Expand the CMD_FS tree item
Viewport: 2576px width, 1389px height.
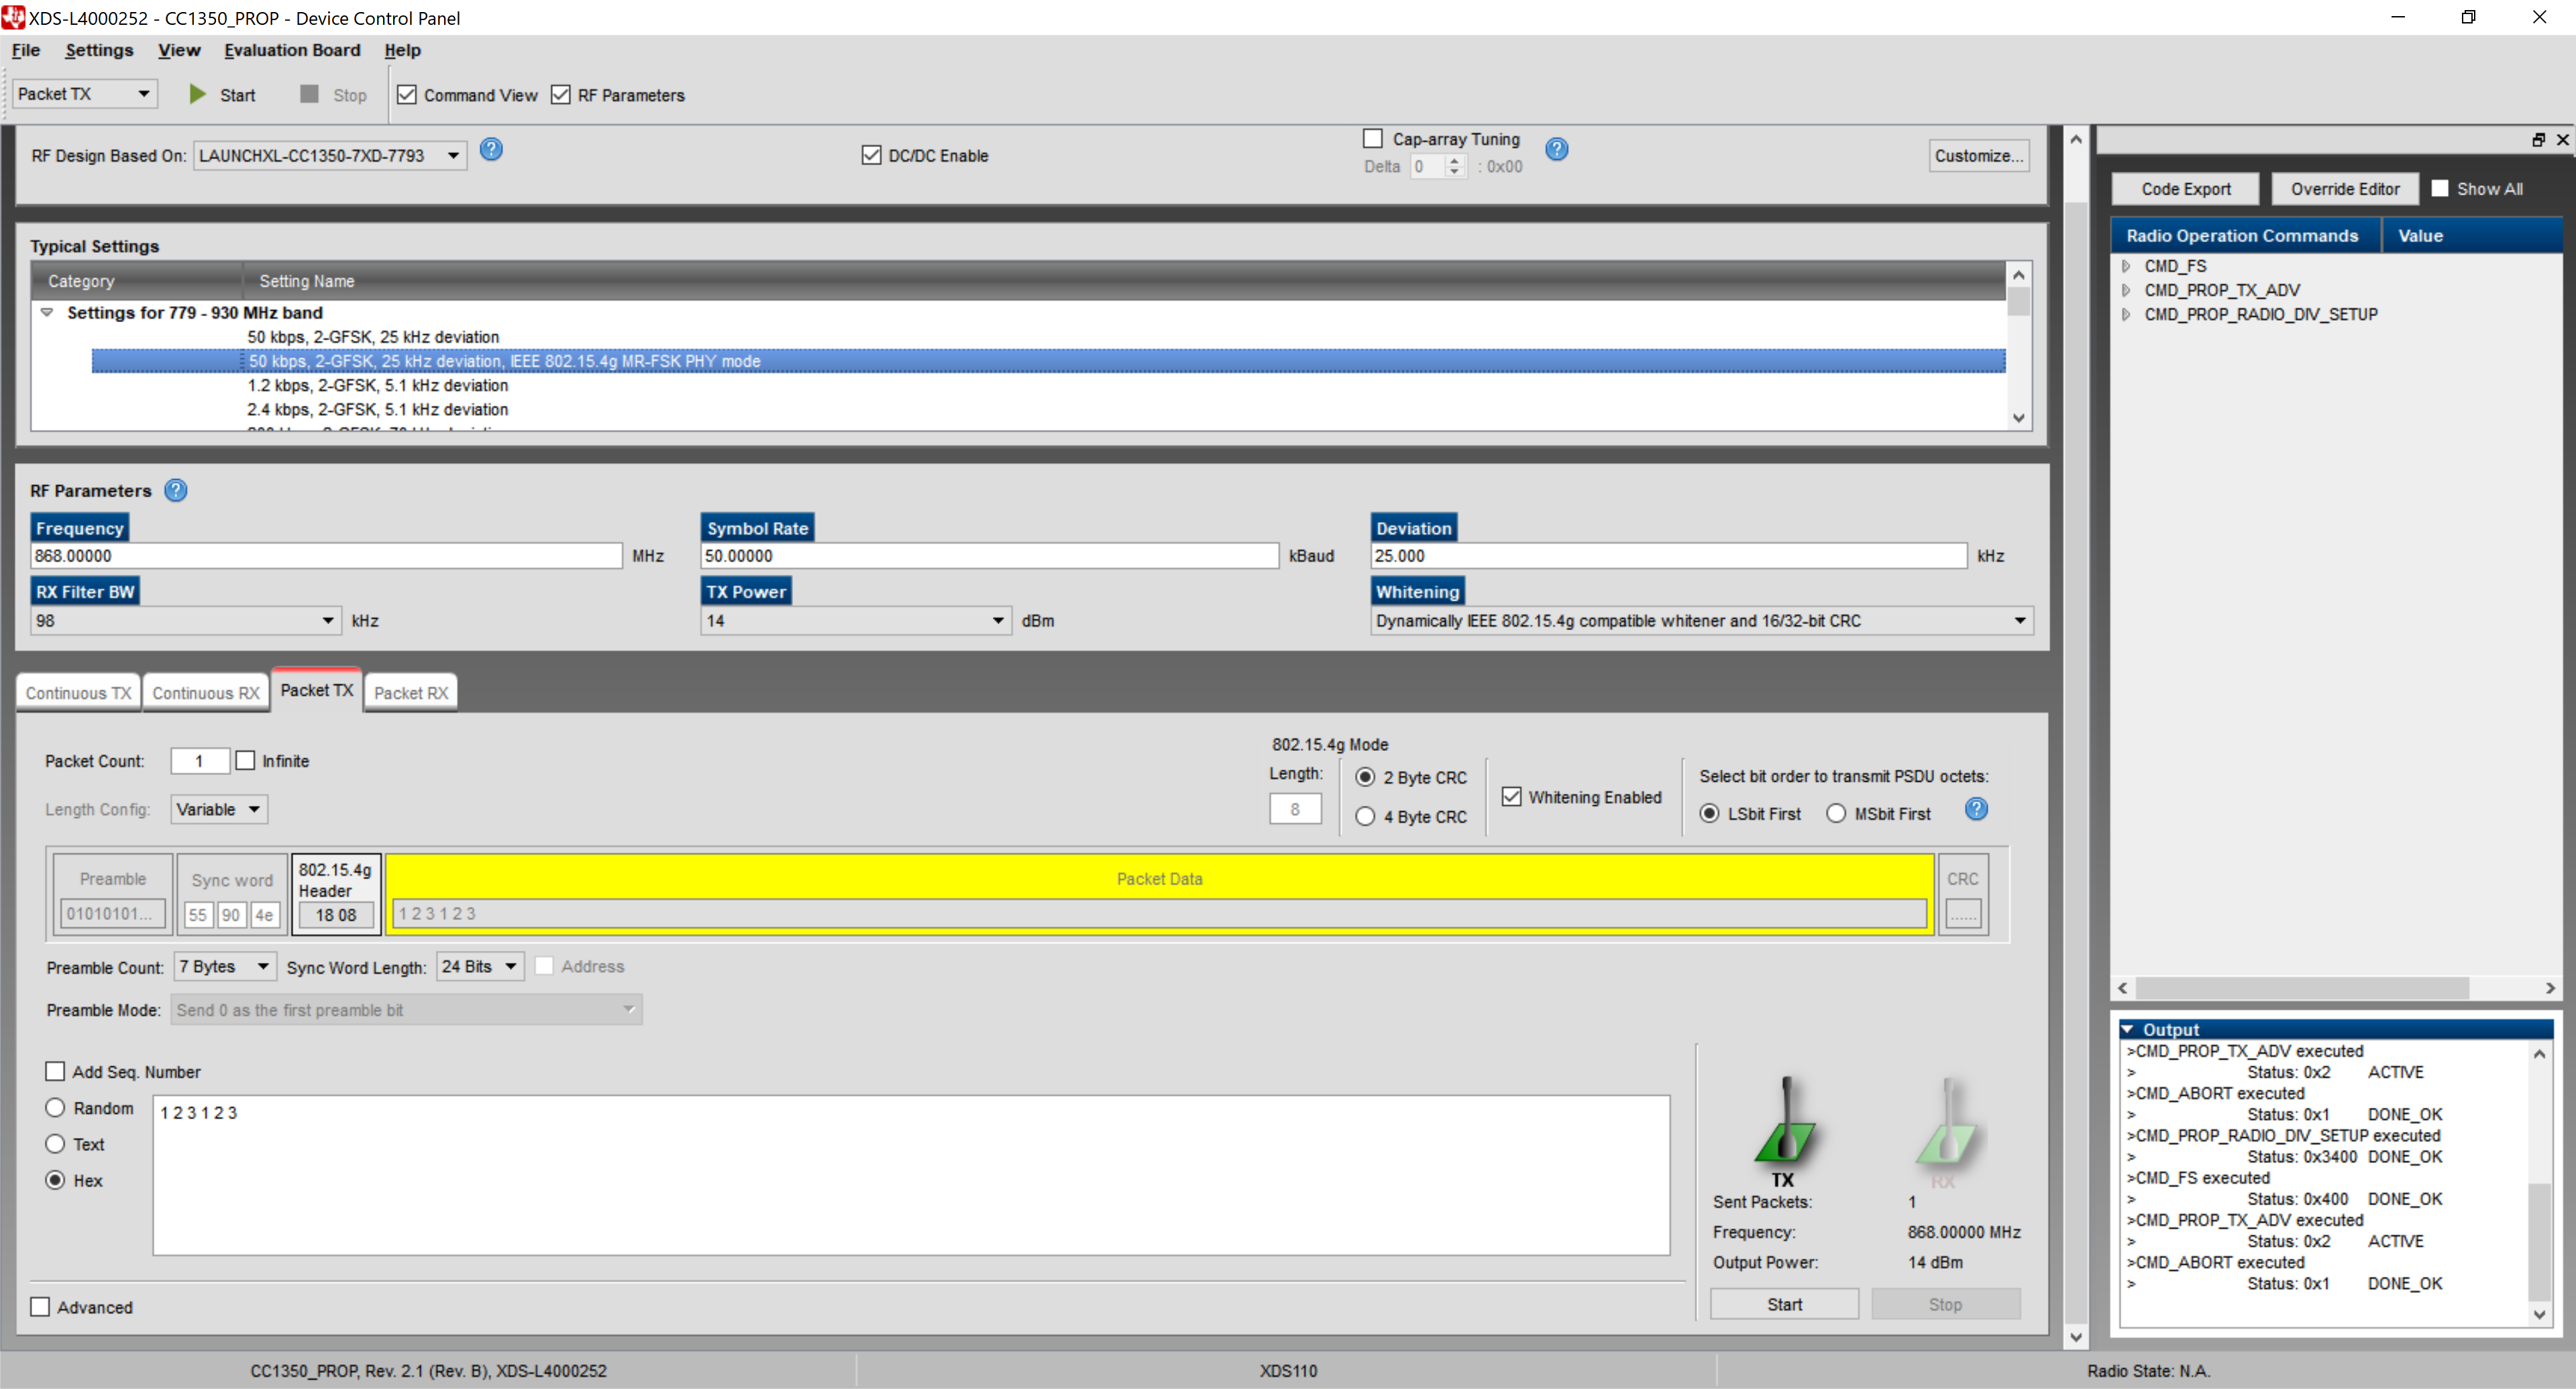[x=2126, y=265]
